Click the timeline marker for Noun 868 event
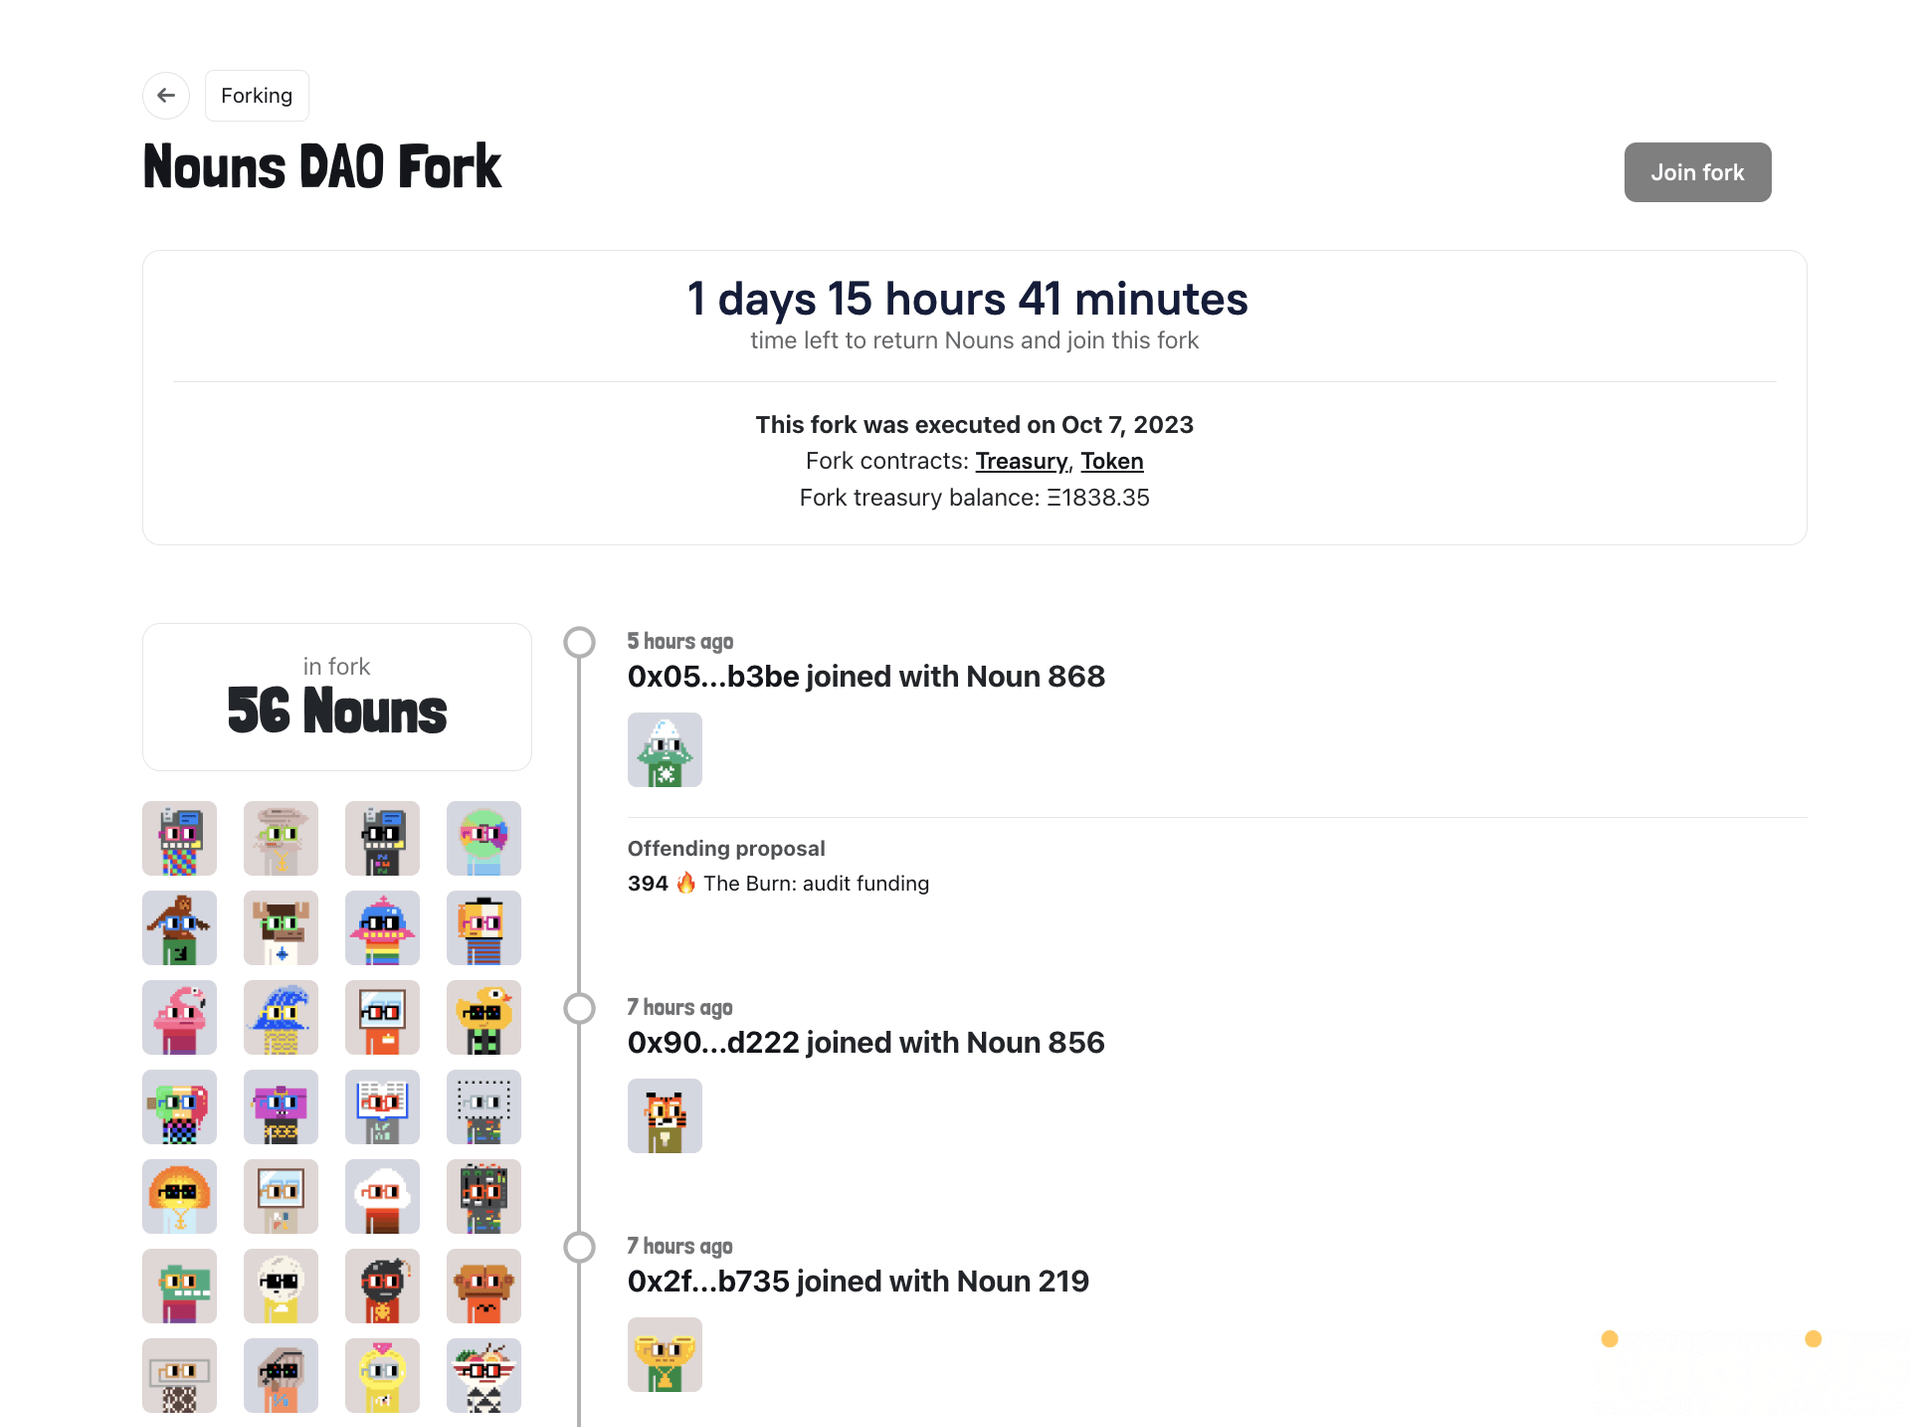This screenshot has height=1427, width=1920. [x=580, y=642]
